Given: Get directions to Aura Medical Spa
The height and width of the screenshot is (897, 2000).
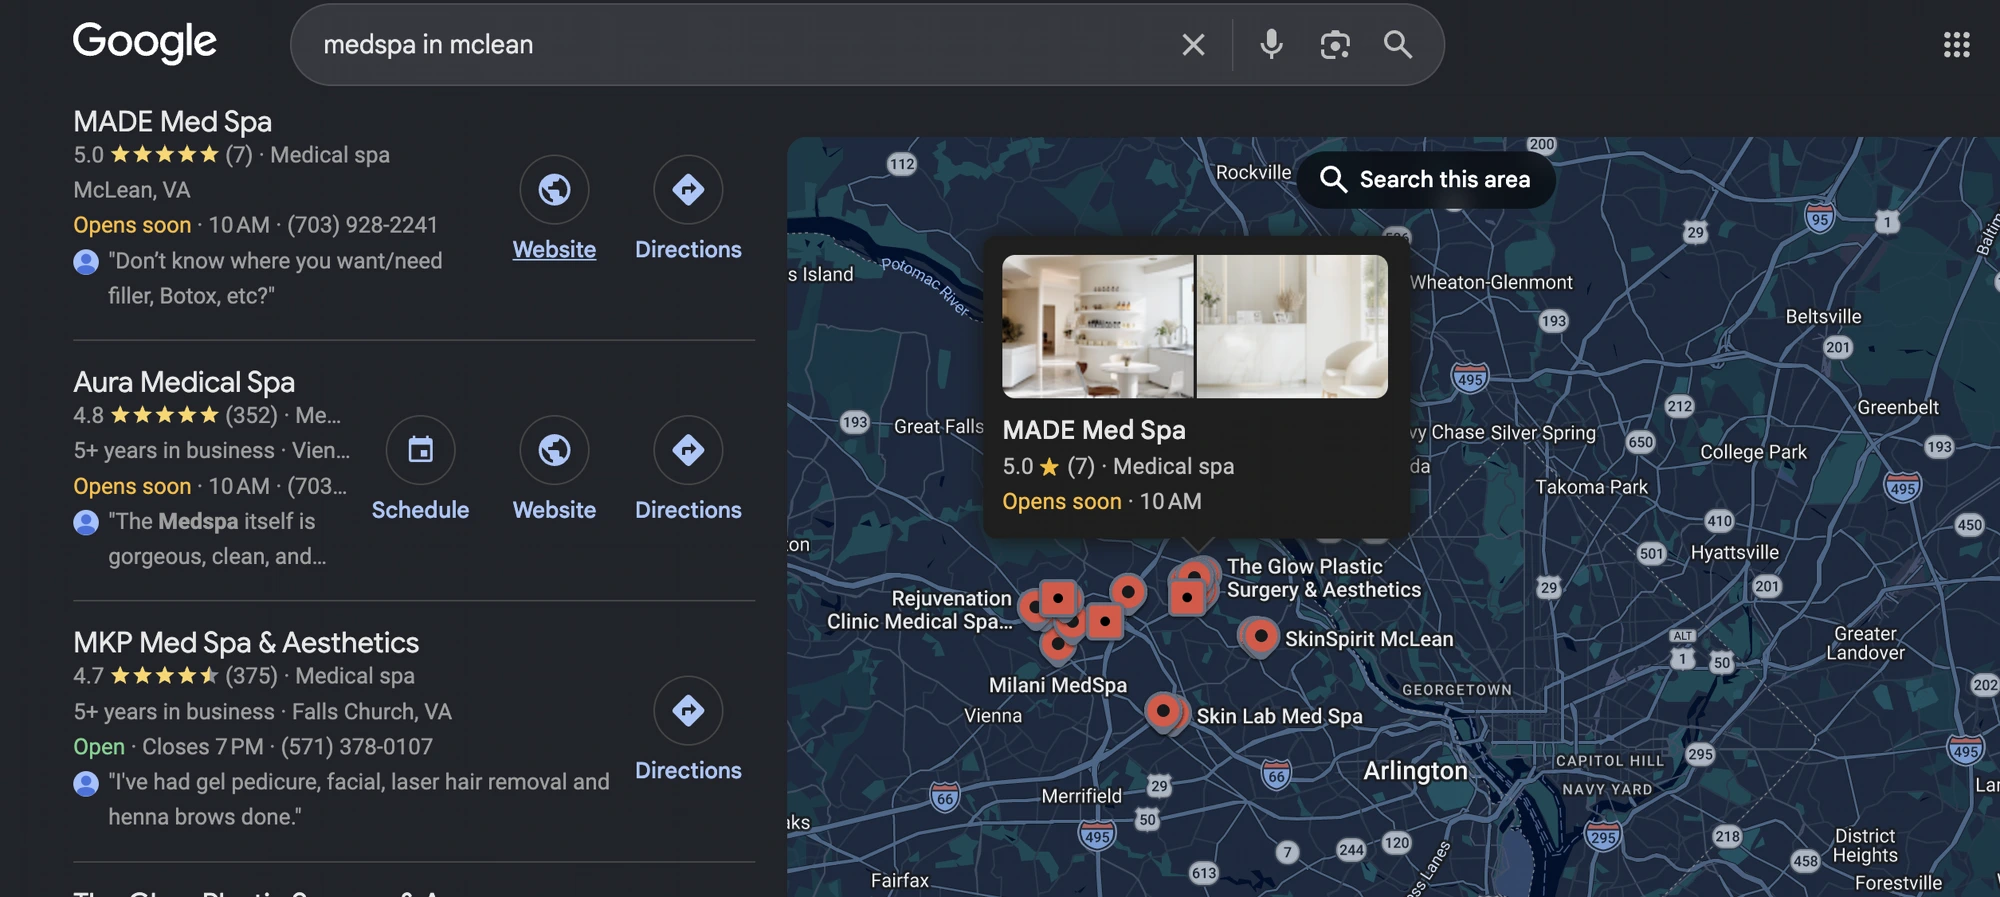Looking at the screenshot, I should coord(688,450).
